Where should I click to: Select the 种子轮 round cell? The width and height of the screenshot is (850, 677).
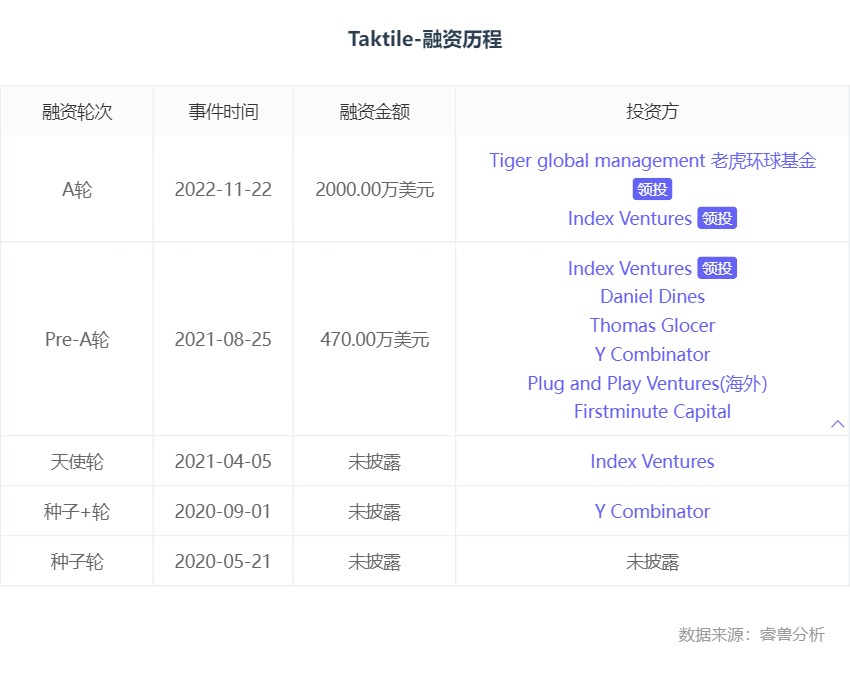[77, 562]
